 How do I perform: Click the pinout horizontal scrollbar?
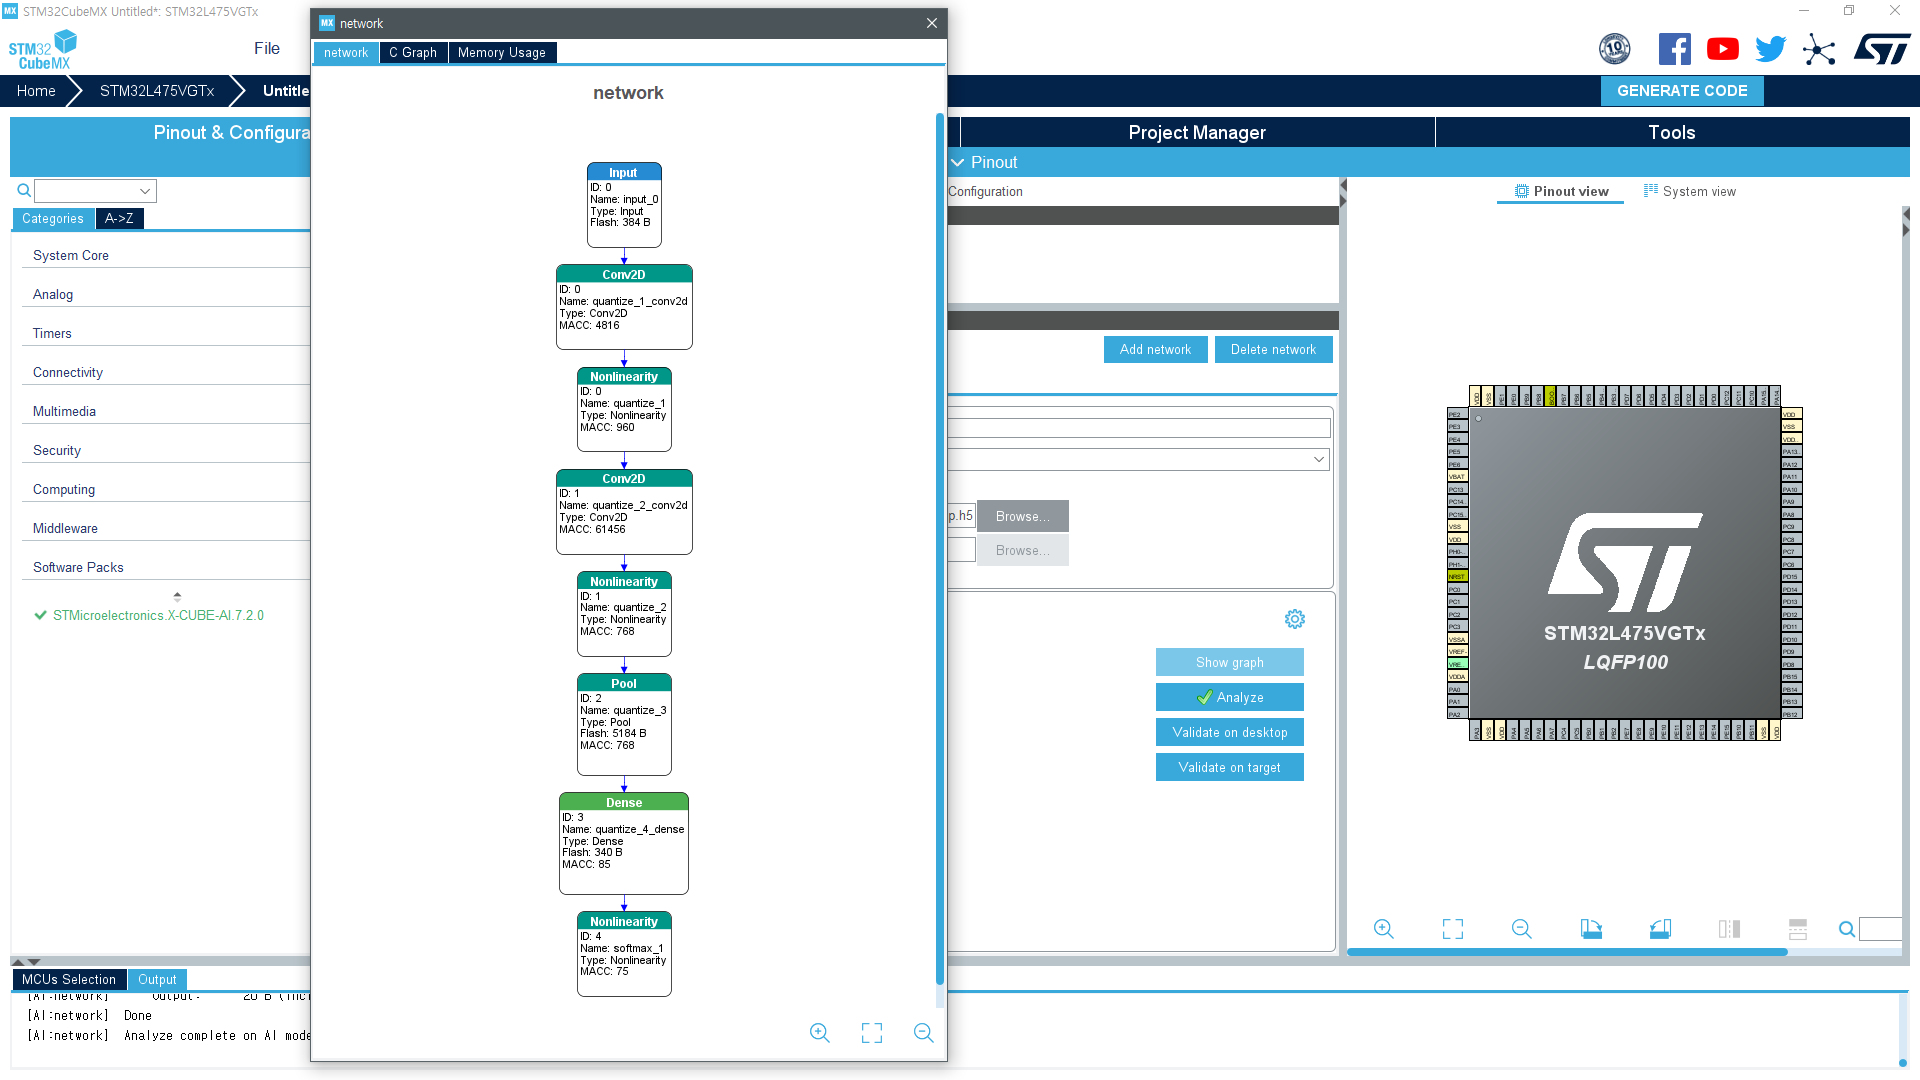(x=1566, y=952)
